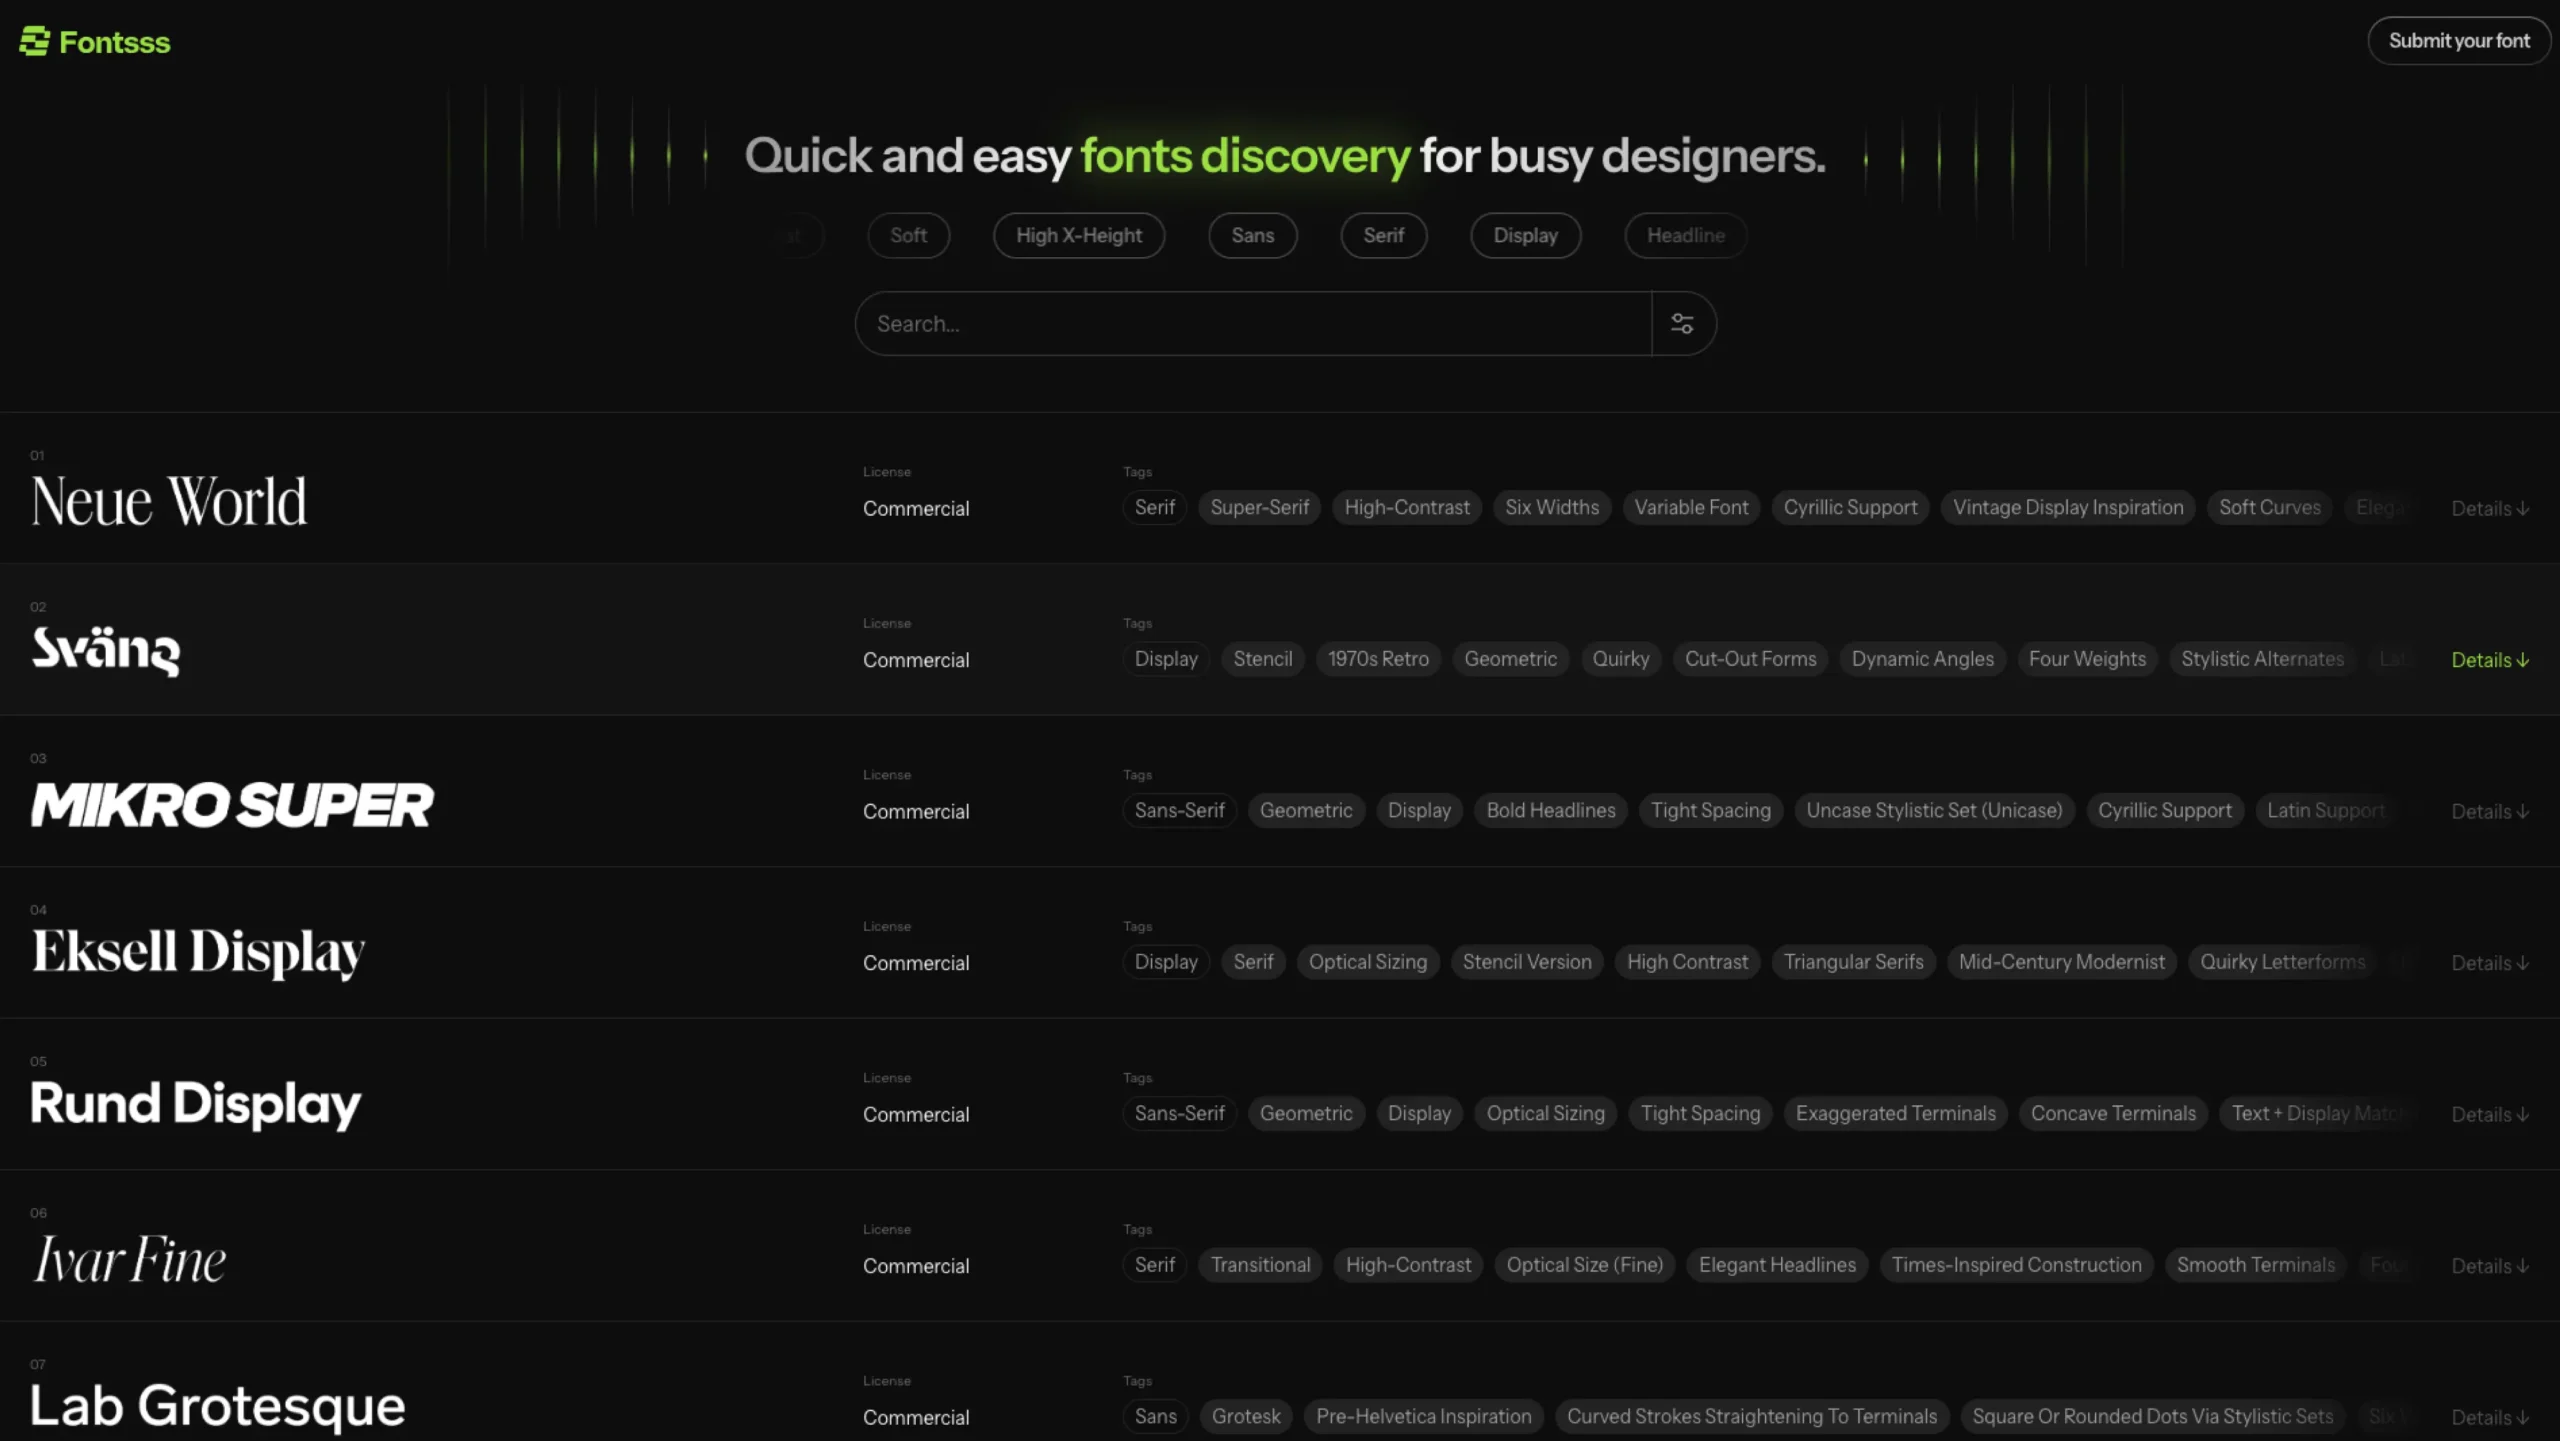2560x1441 pixels.
Task: Select the Display filter chip
Action: point(1525,236)
